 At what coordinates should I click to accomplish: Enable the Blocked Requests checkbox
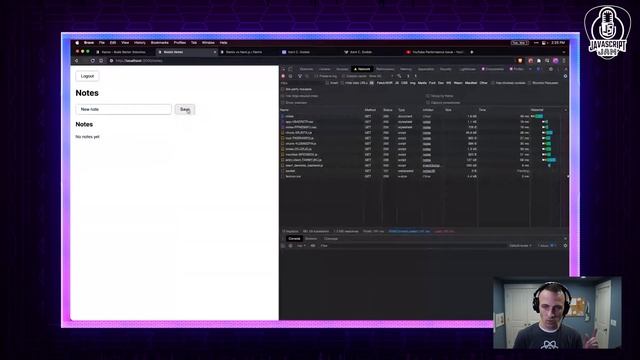tap(530, 83)
